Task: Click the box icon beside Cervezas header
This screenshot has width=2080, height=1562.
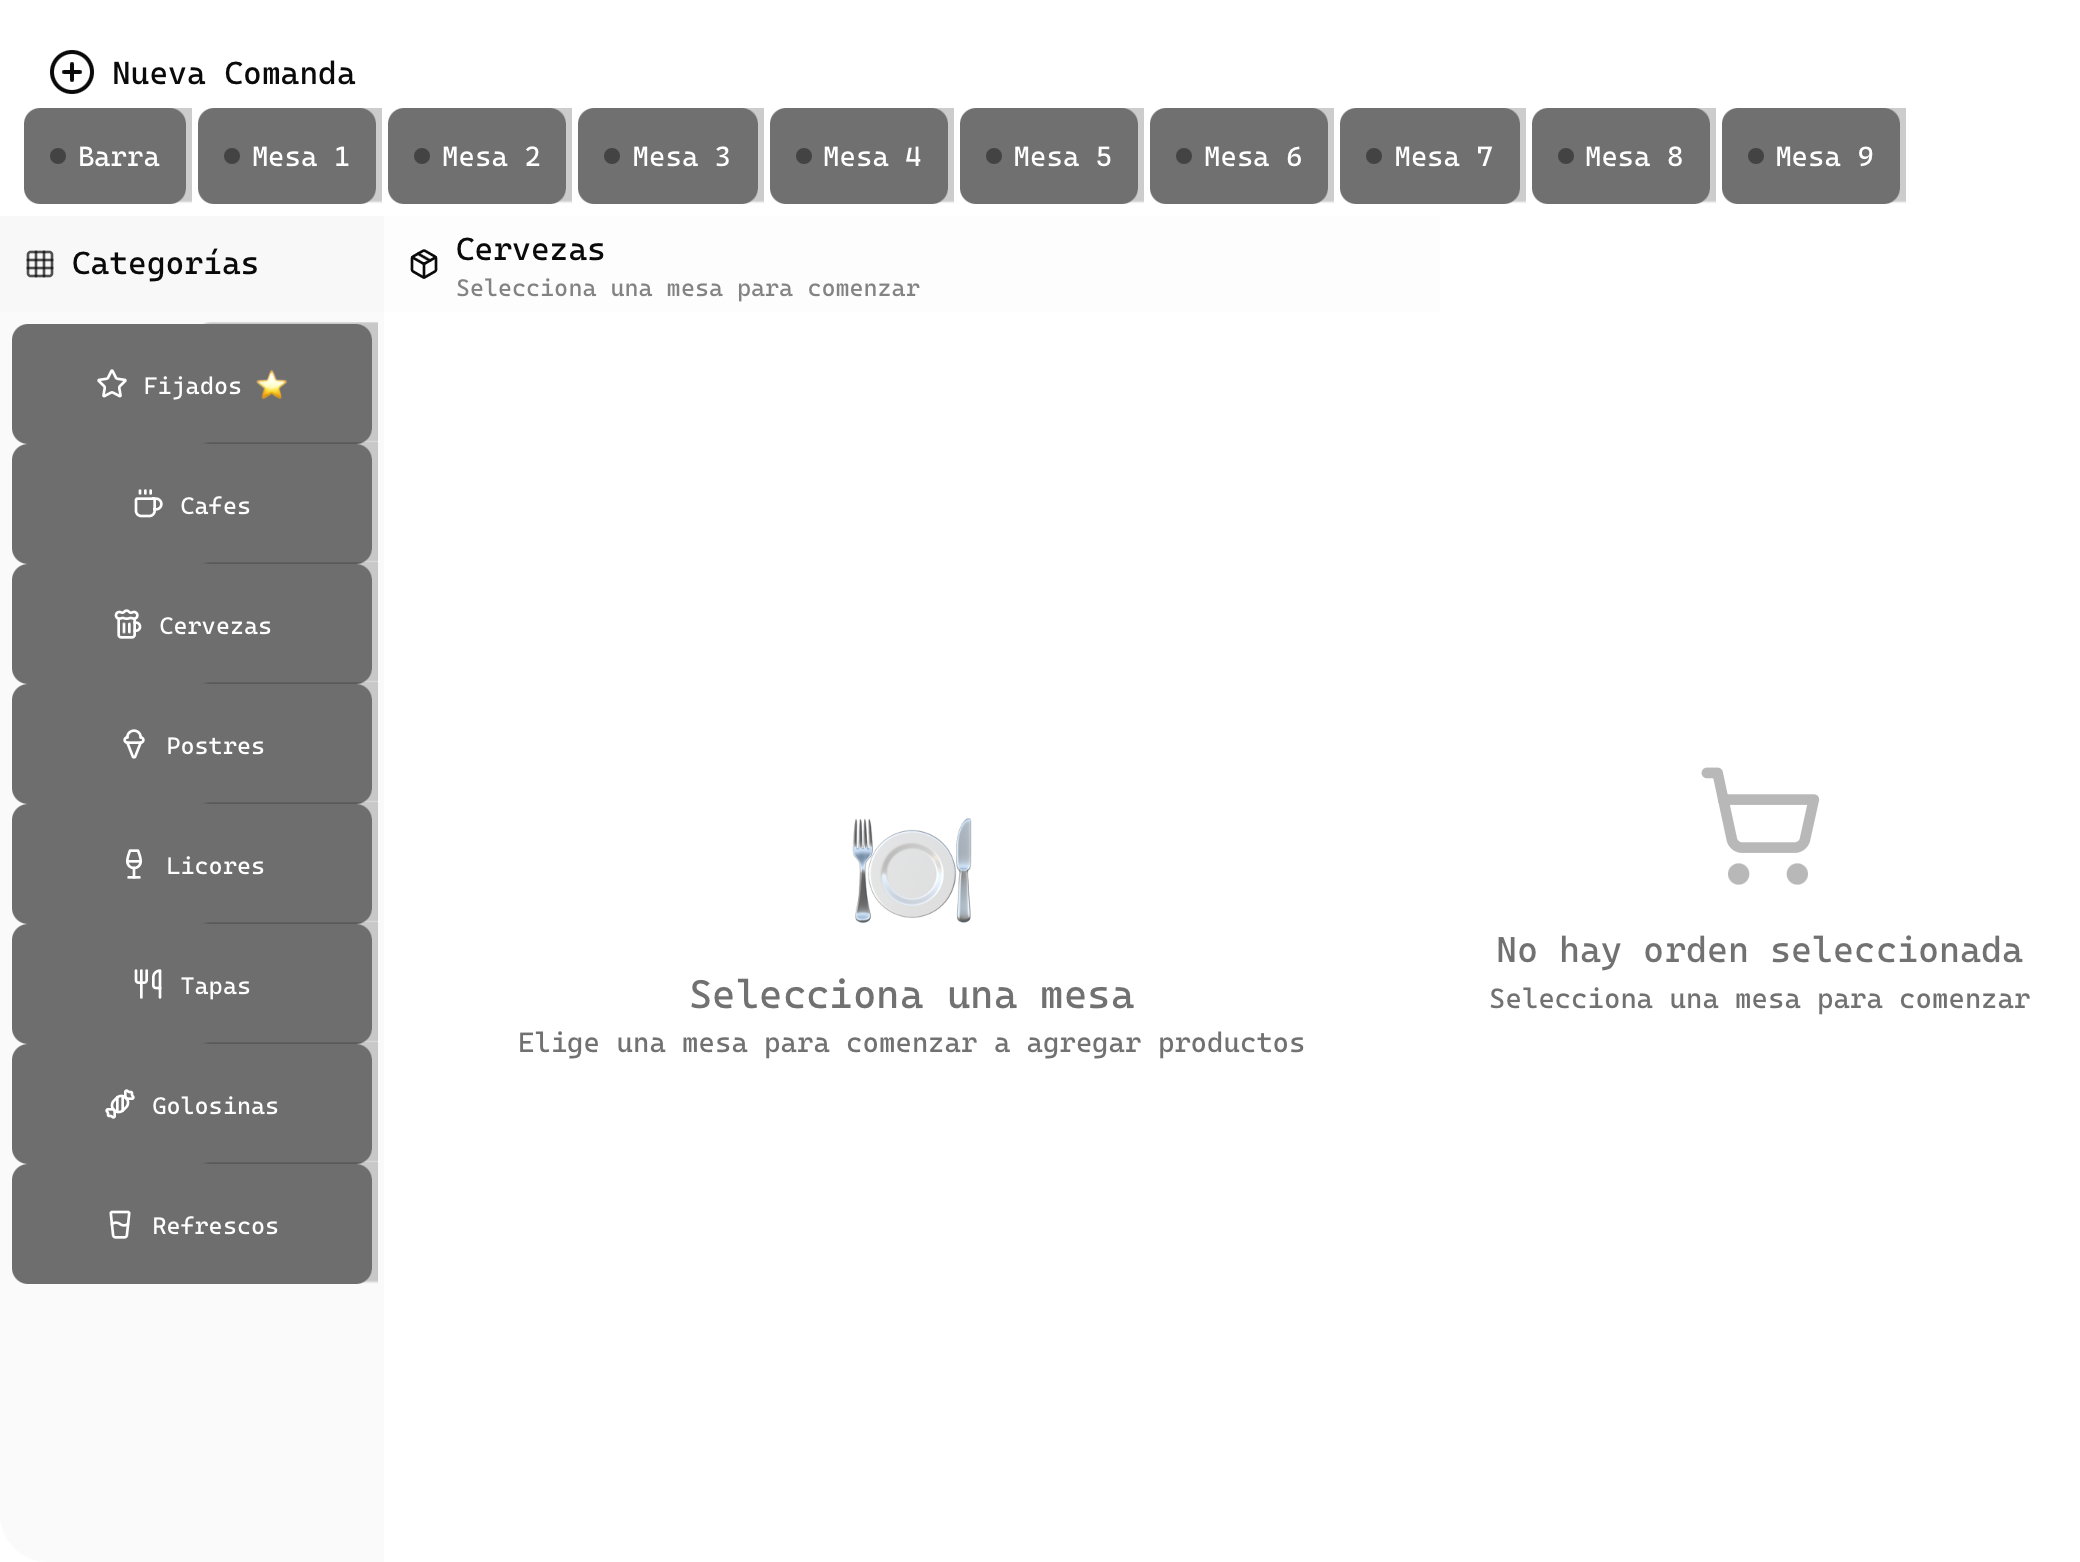Action: 424,264
